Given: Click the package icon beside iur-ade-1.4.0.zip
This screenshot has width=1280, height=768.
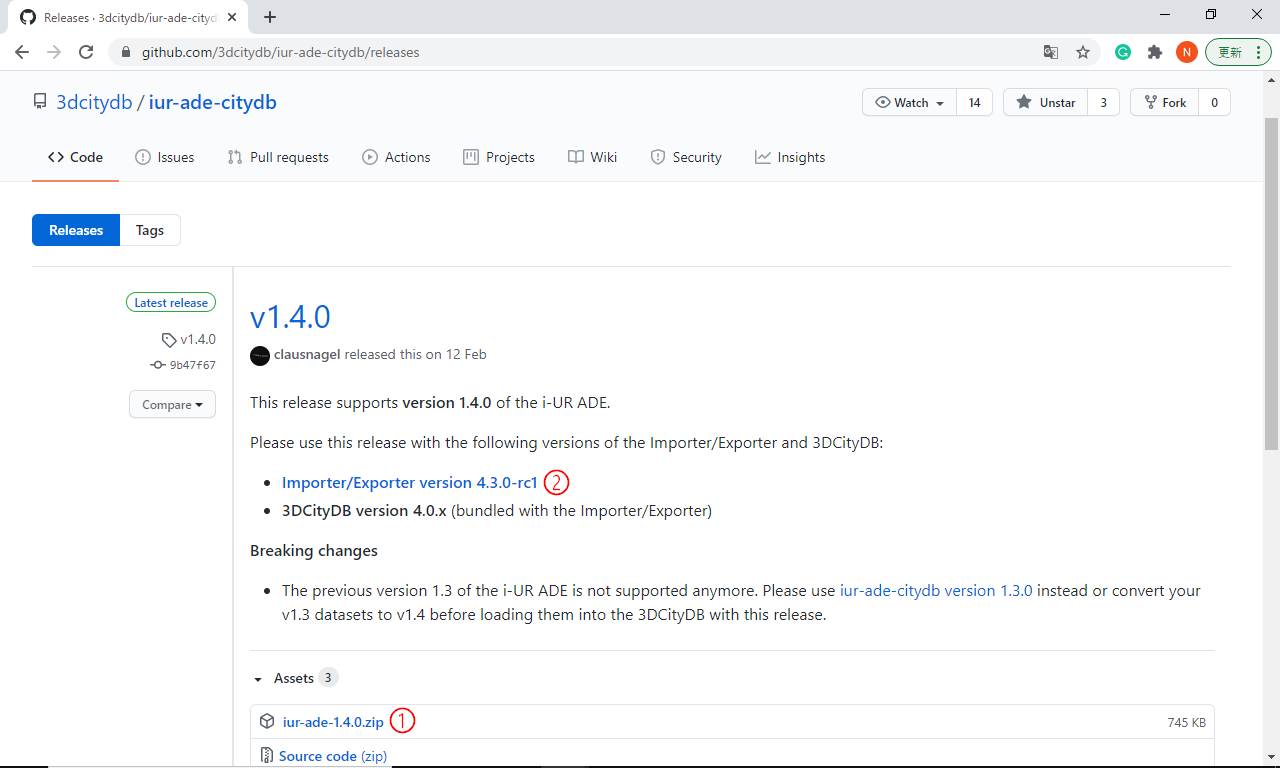Looking at the screenshot, I should (x=267, y=721).
